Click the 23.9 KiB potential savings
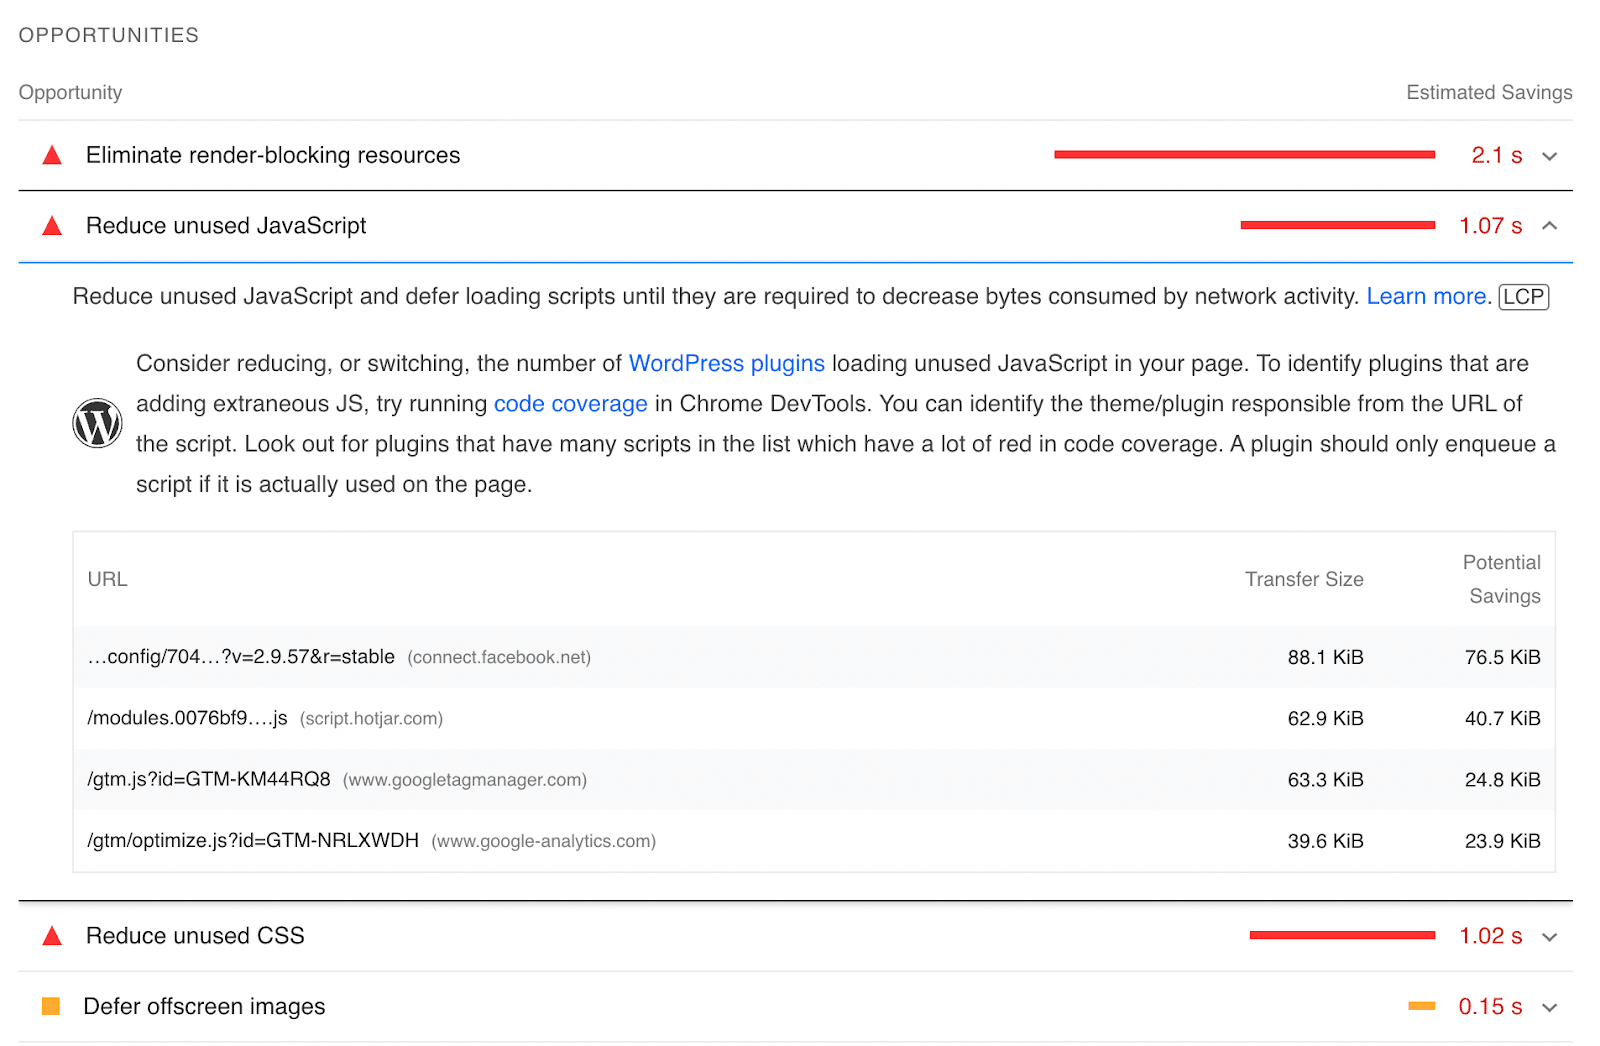This screenshot has width=1600, height=1046. click(1502, 841)
